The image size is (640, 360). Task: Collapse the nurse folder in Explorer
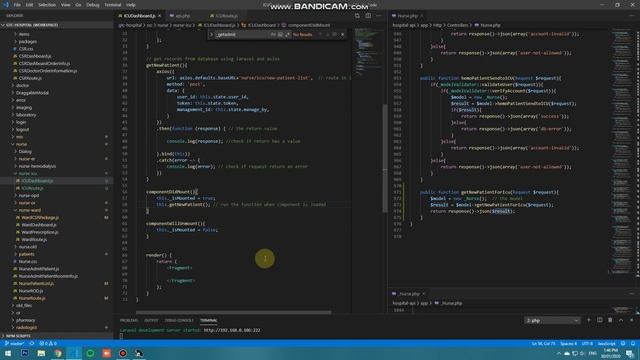click(x=22, y=144)
